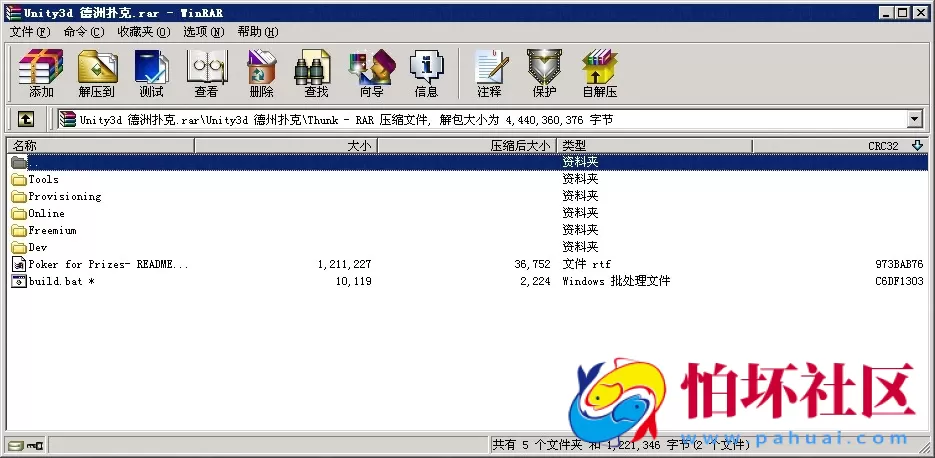The height and width of the screenshot is (458, 935).
Task: Show archive Info (信息) icon
Action: (426, 73)
